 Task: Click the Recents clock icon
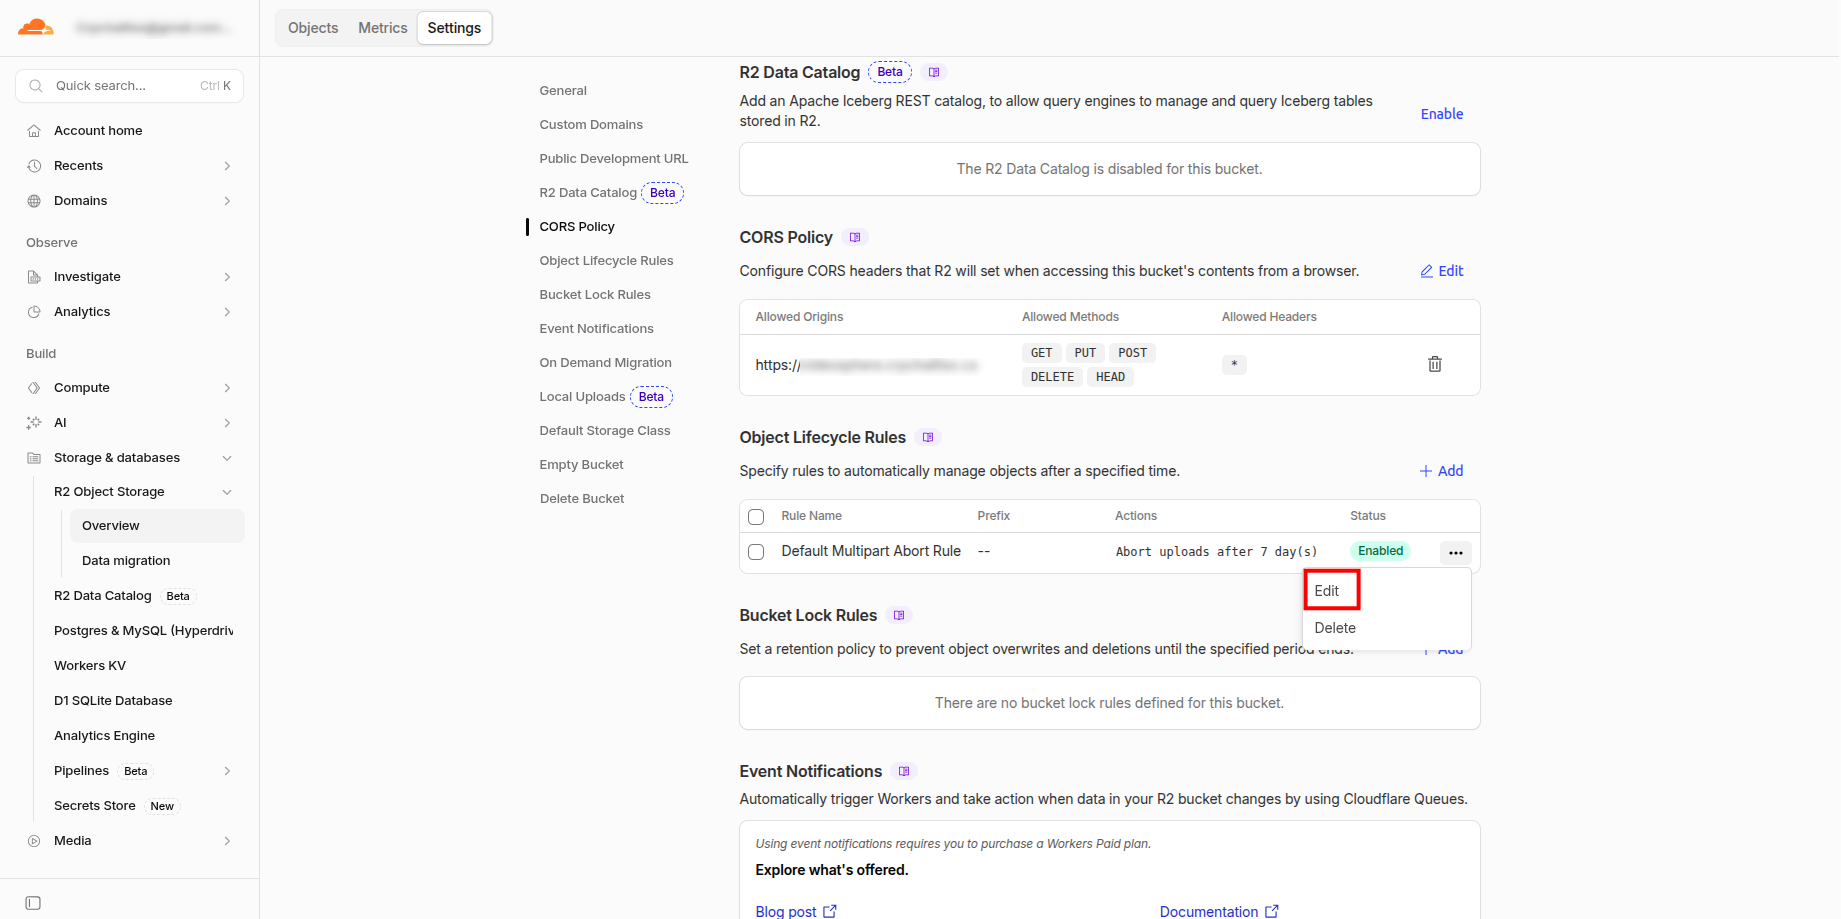(34, 166)
